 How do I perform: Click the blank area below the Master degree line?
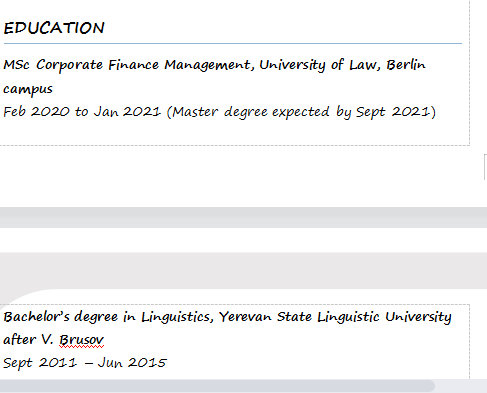(x=233, y=133)
